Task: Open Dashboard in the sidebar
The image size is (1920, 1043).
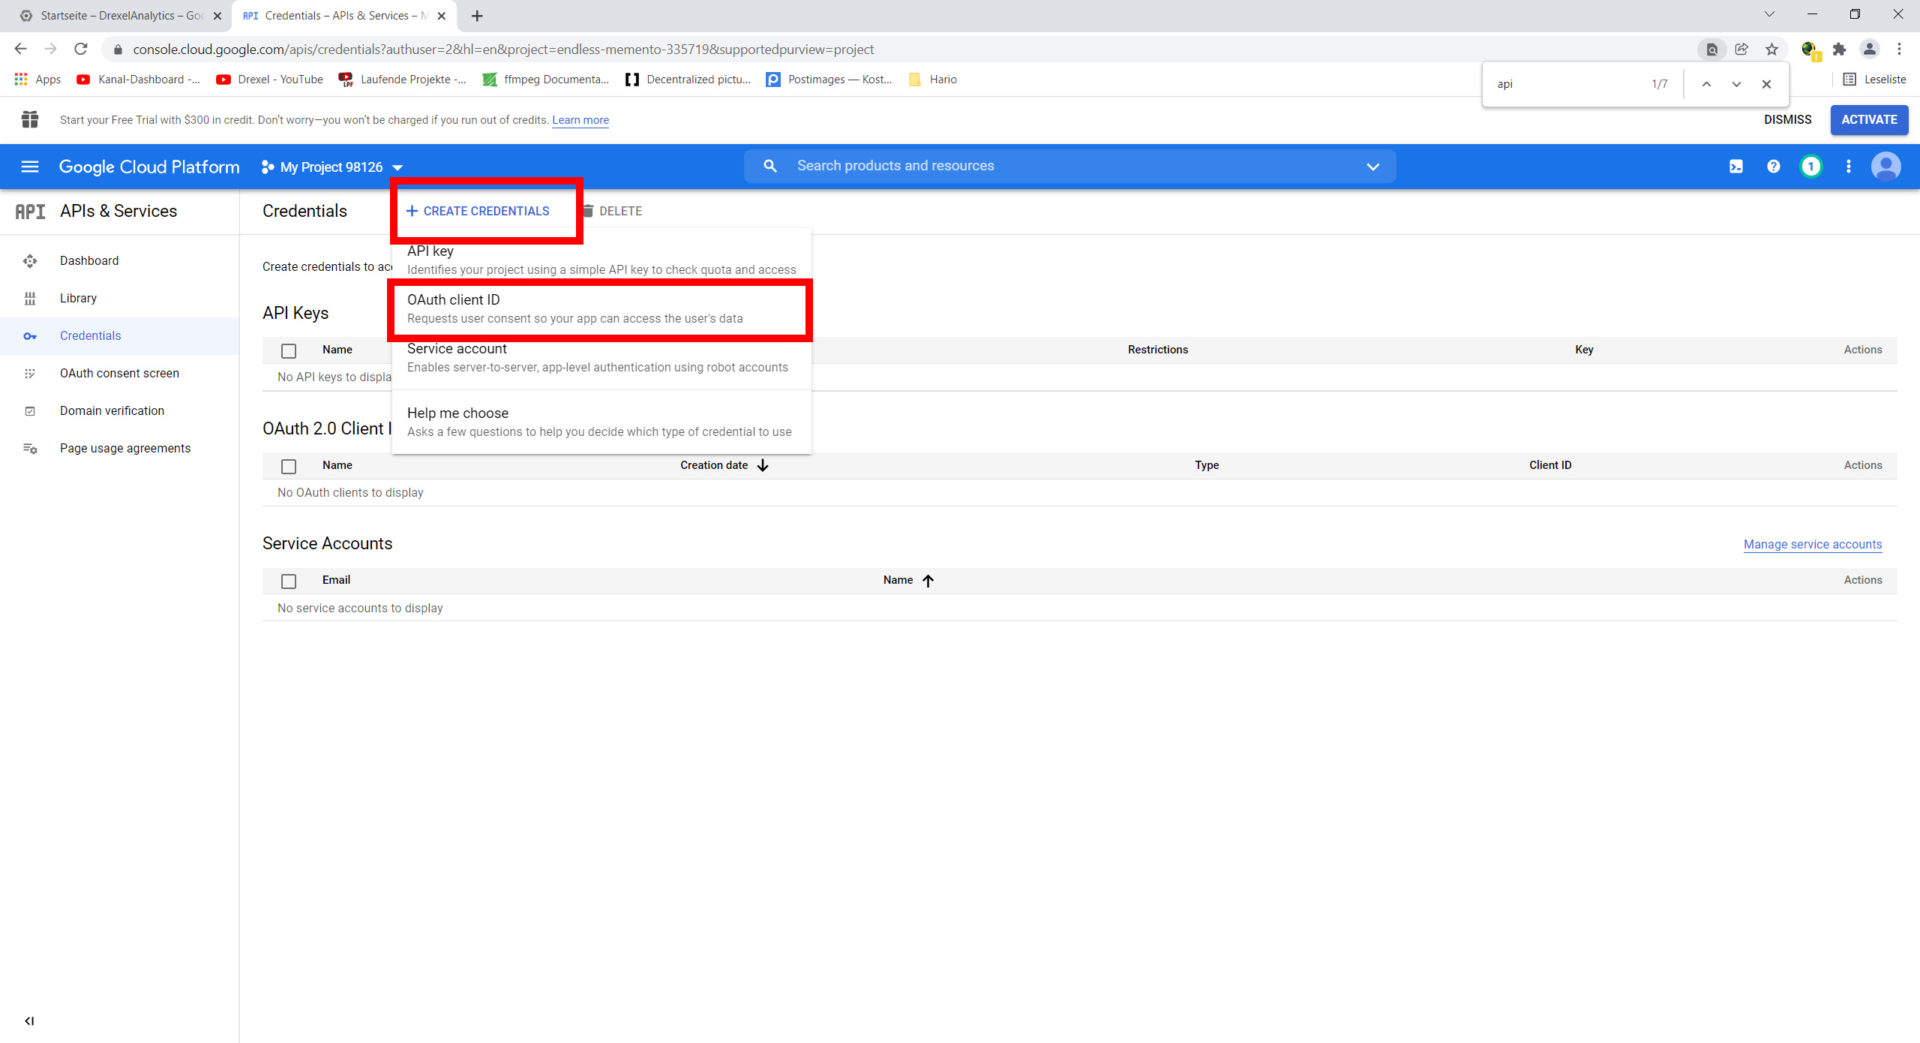Action: pyautogui.click(x=89, y=261)
